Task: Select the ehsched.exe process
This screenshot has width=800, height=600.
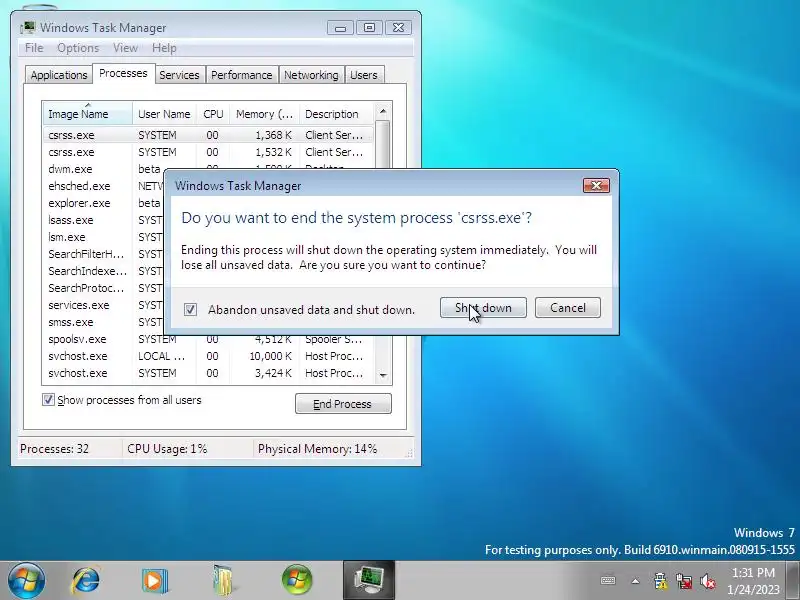Action: click(104, 186)
